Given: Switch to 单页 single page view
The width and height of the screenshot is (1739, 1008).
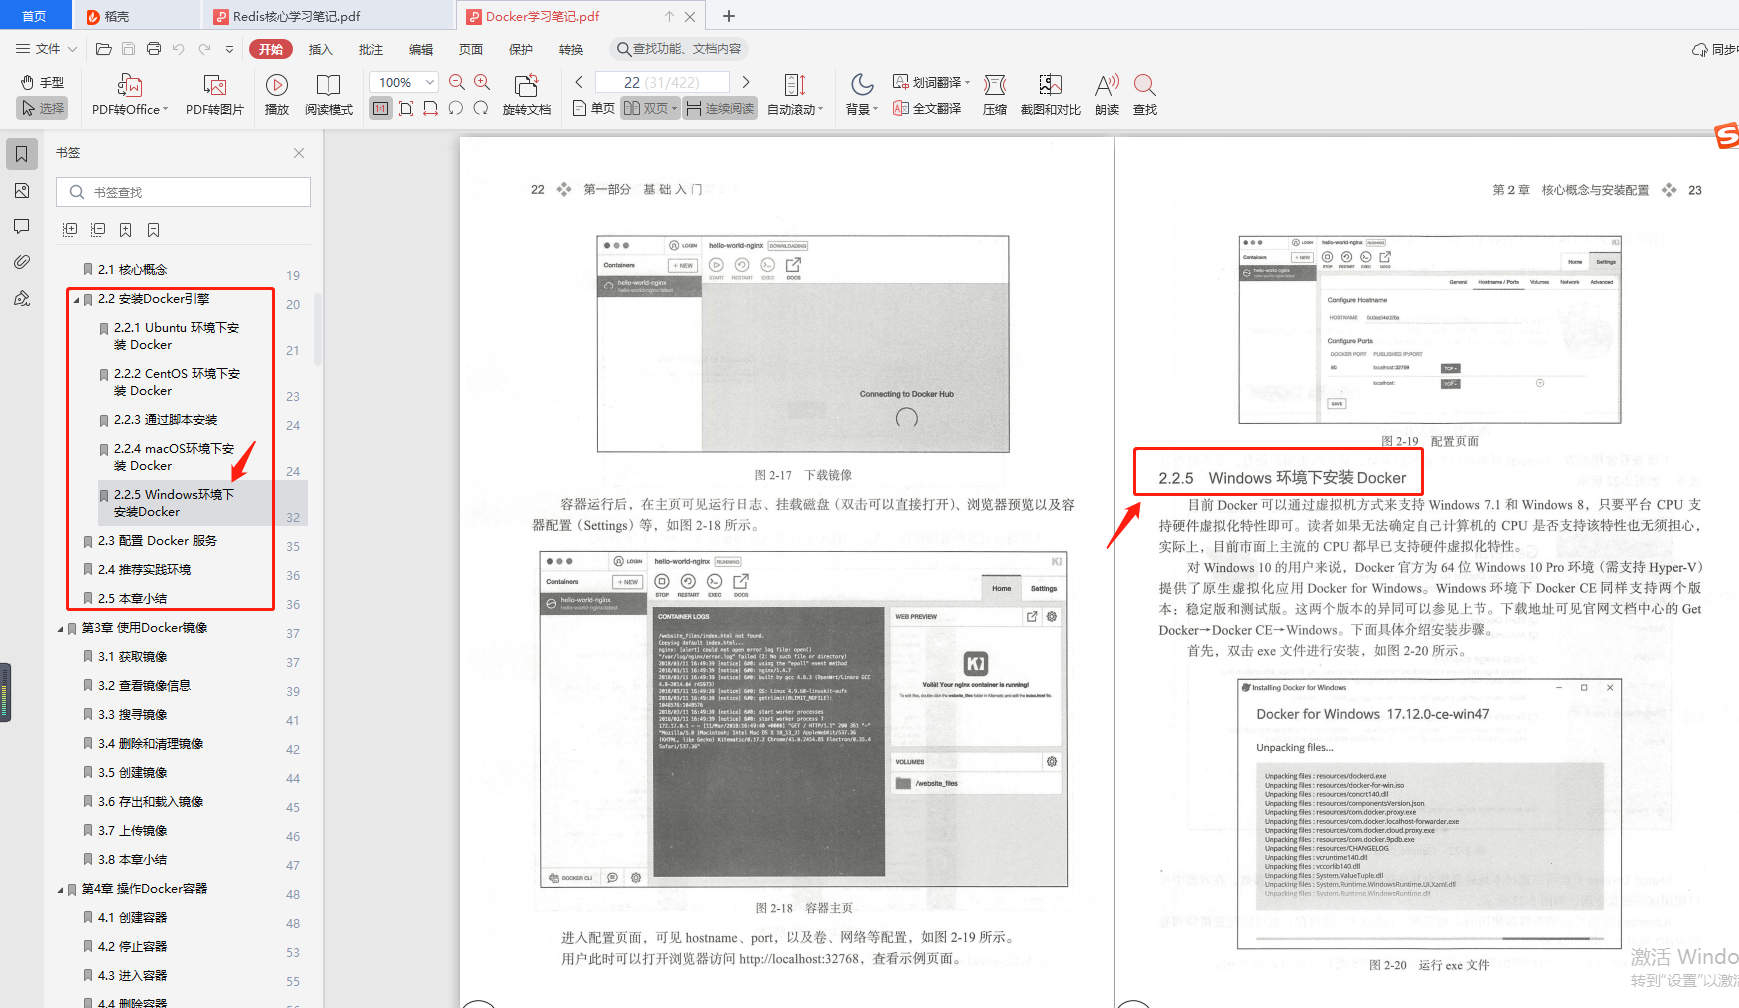Looking at the screenshot, I should click(594, 108).
